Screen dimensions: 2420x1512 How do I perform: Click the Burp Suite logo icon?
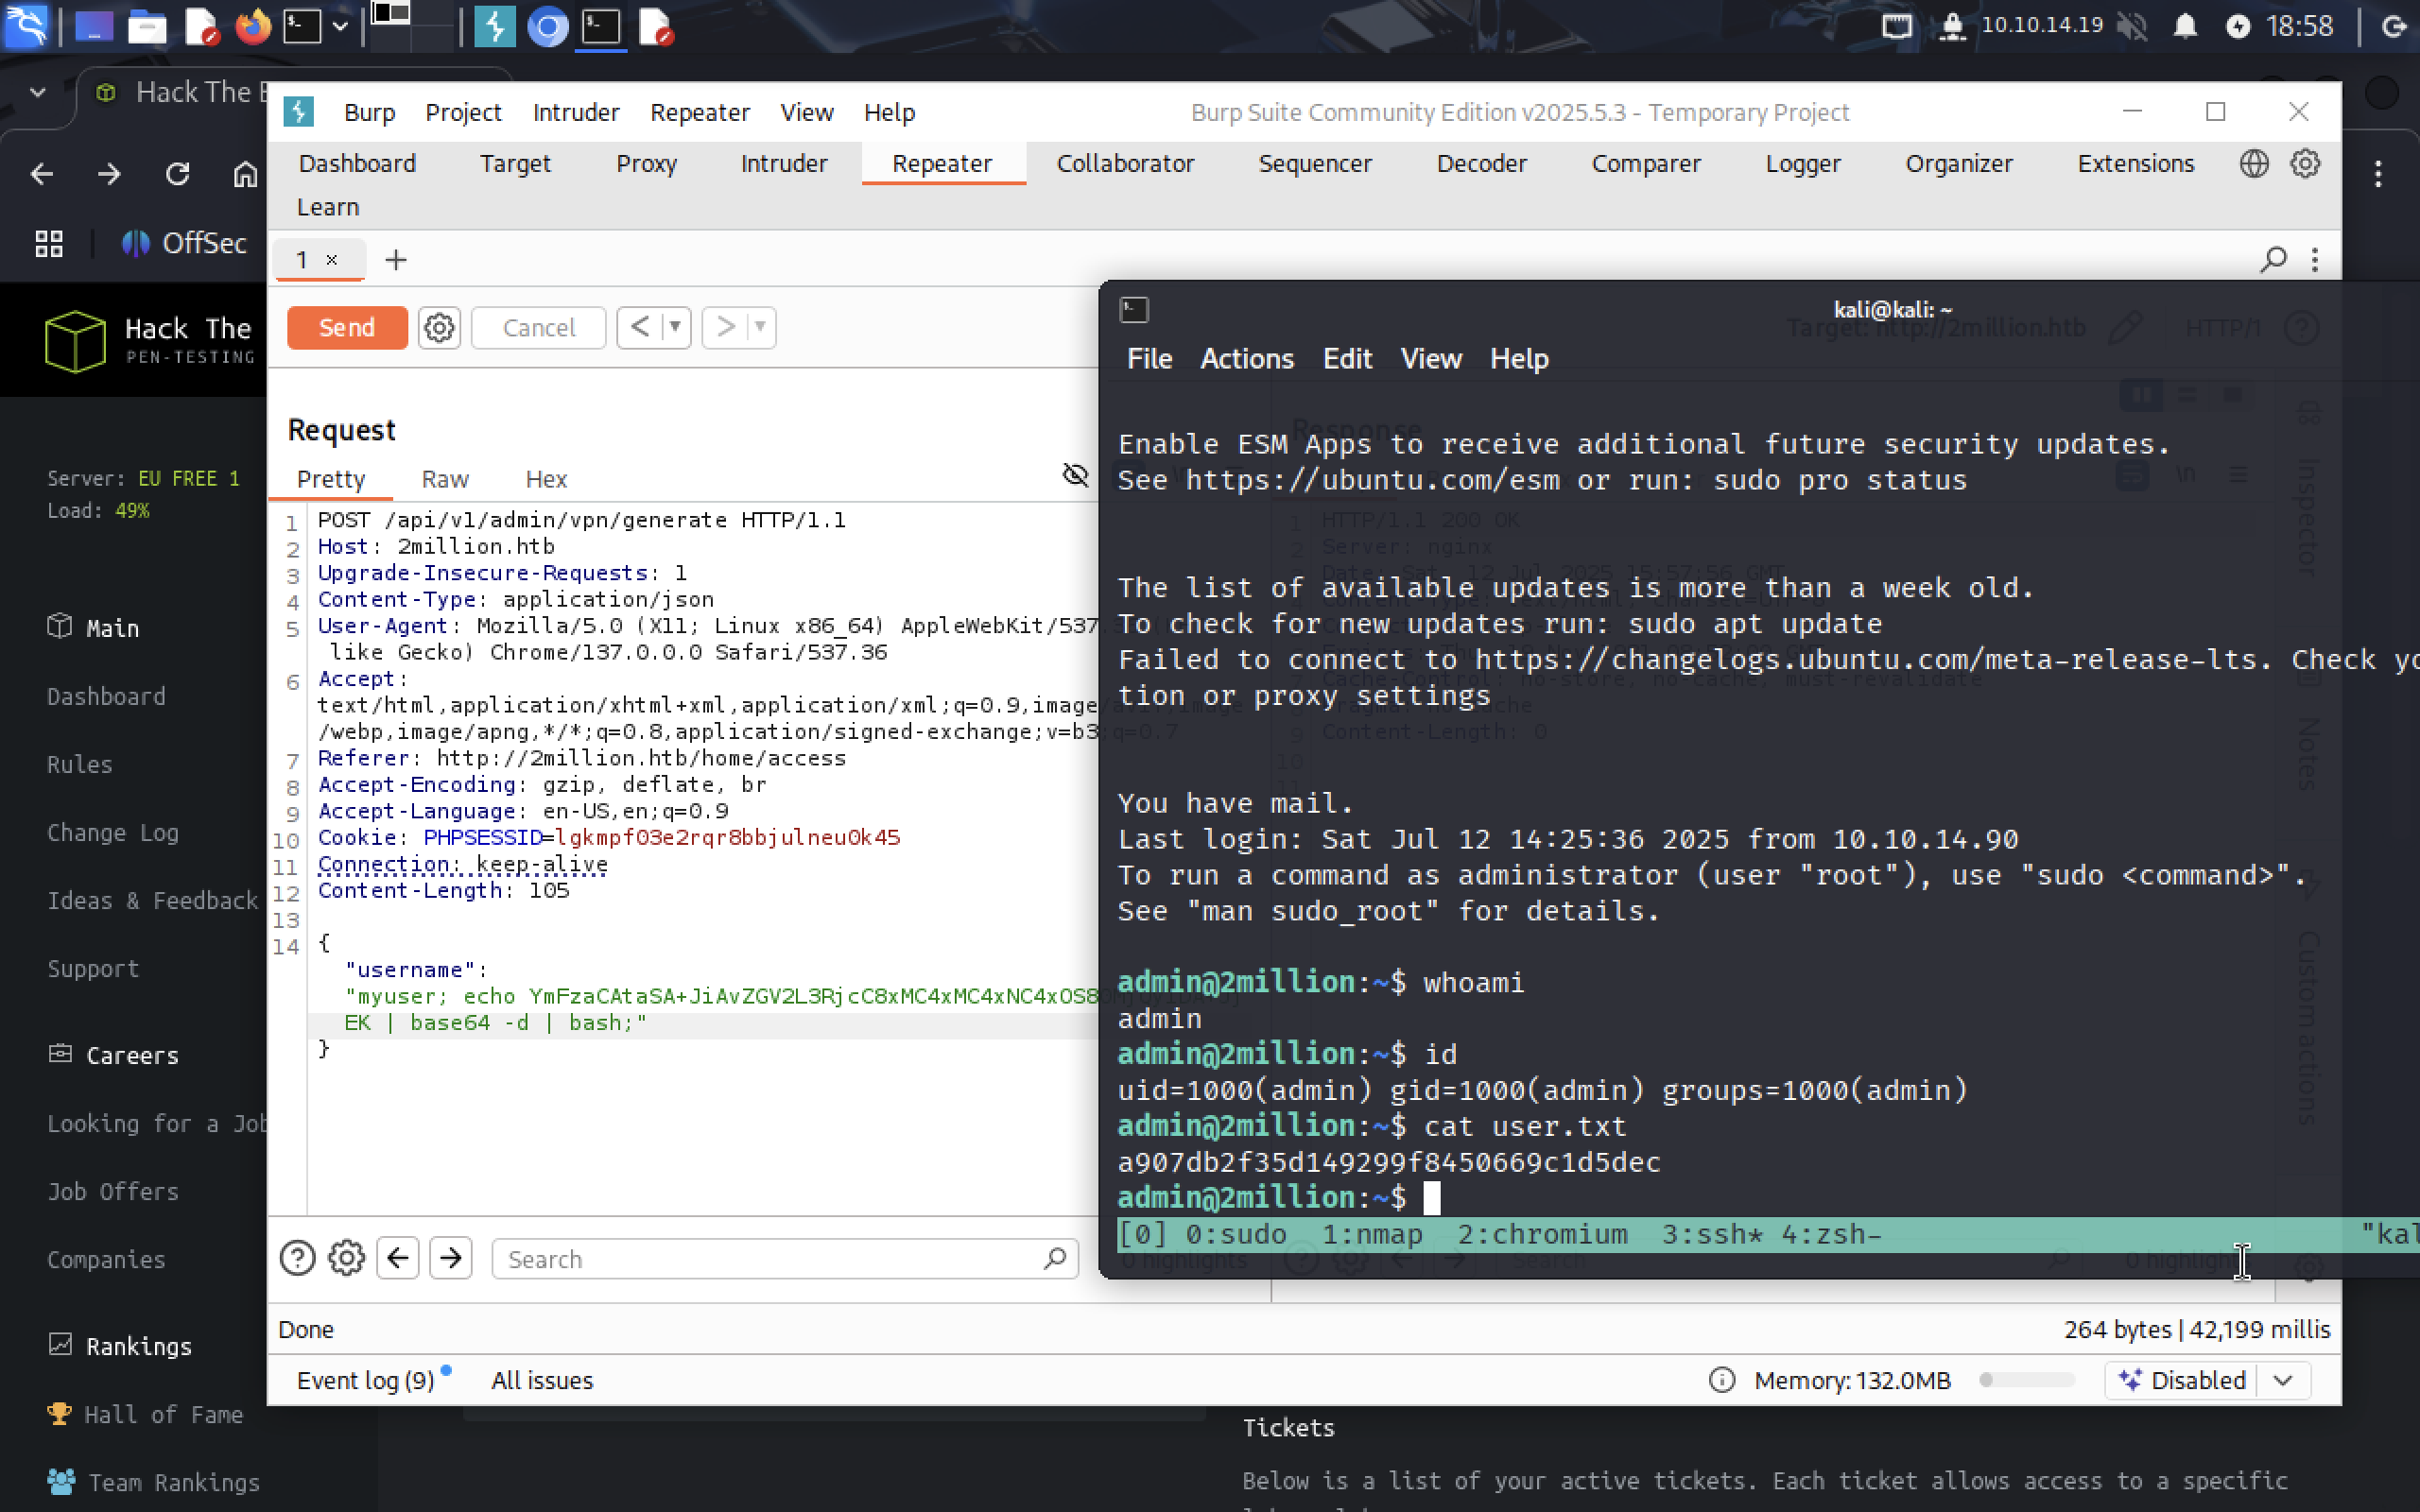click(298, 112)
